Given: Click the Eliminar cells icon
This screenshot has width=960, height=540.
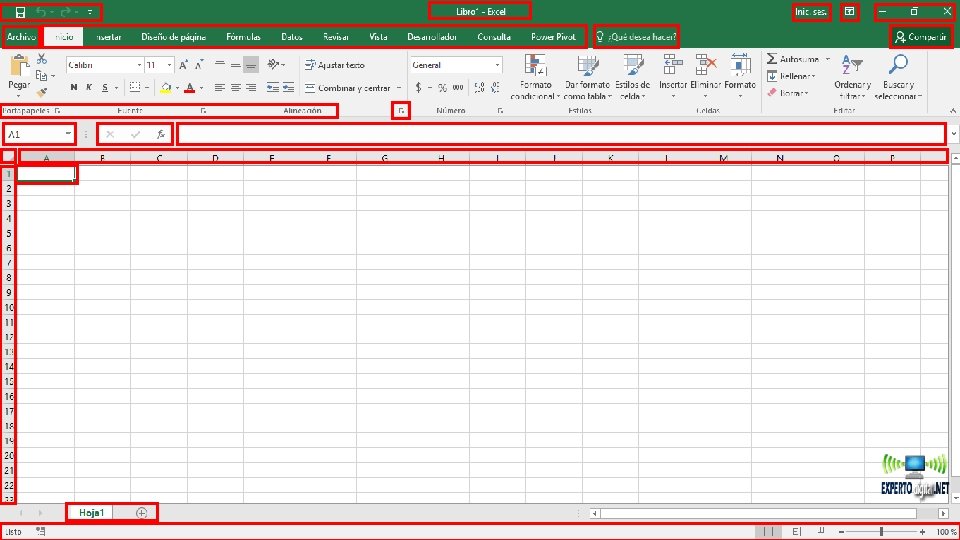Looking at the screenshot, I should 705,65.
